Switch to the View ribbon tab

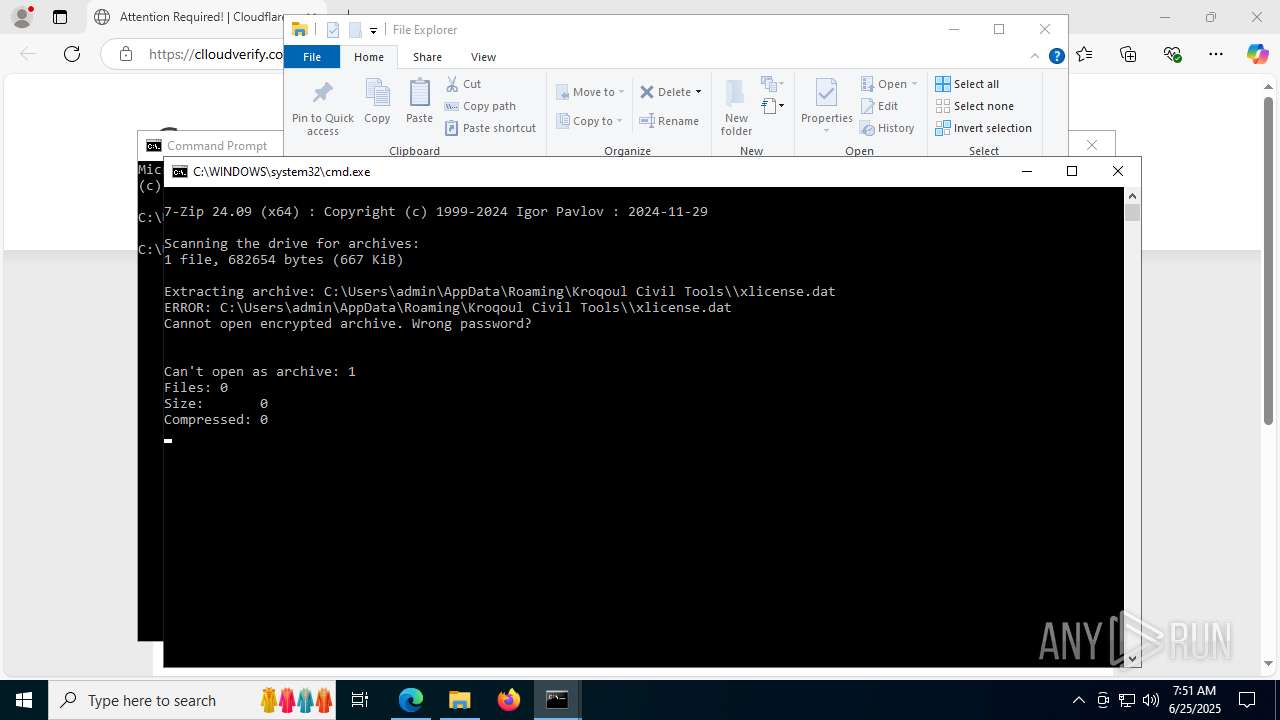click(x=483, y=57)
